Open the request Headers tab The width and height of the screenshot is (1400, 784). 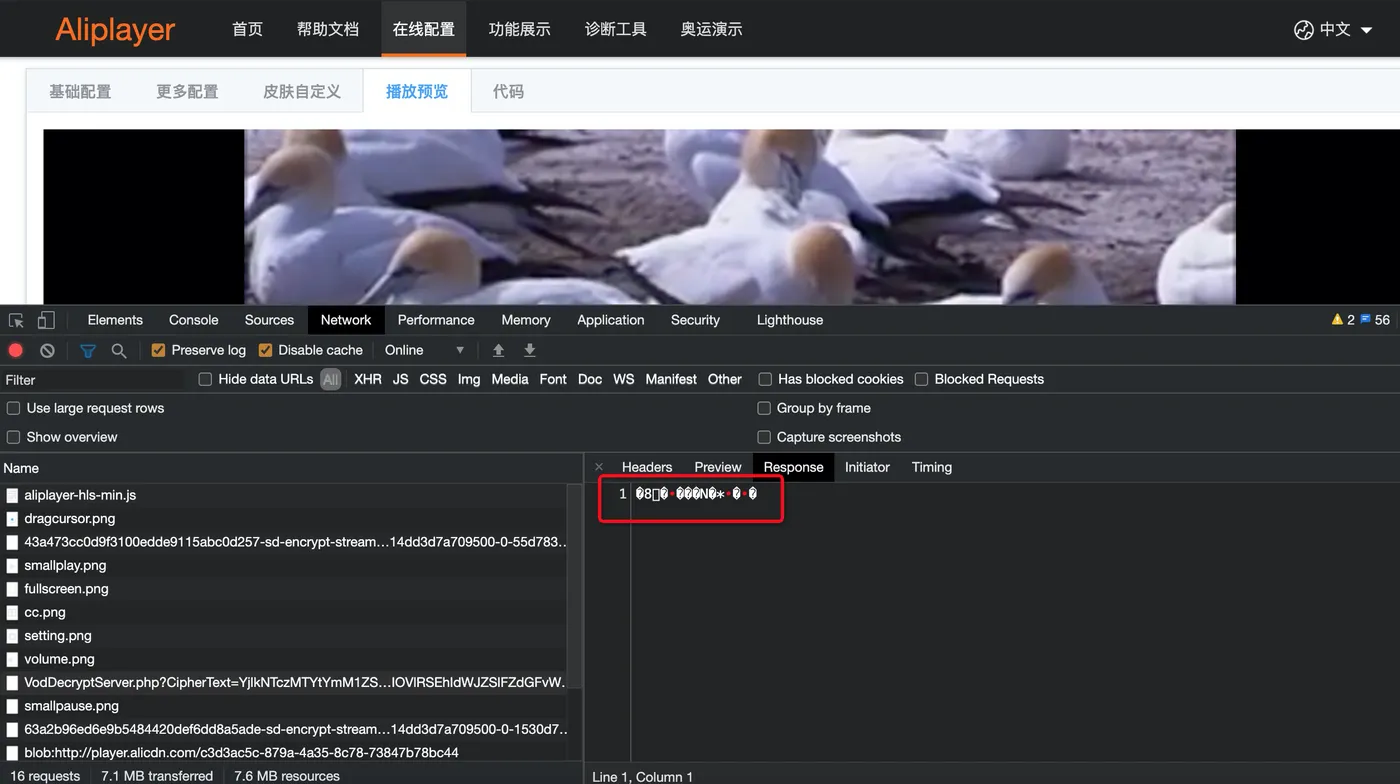[647, 467]
